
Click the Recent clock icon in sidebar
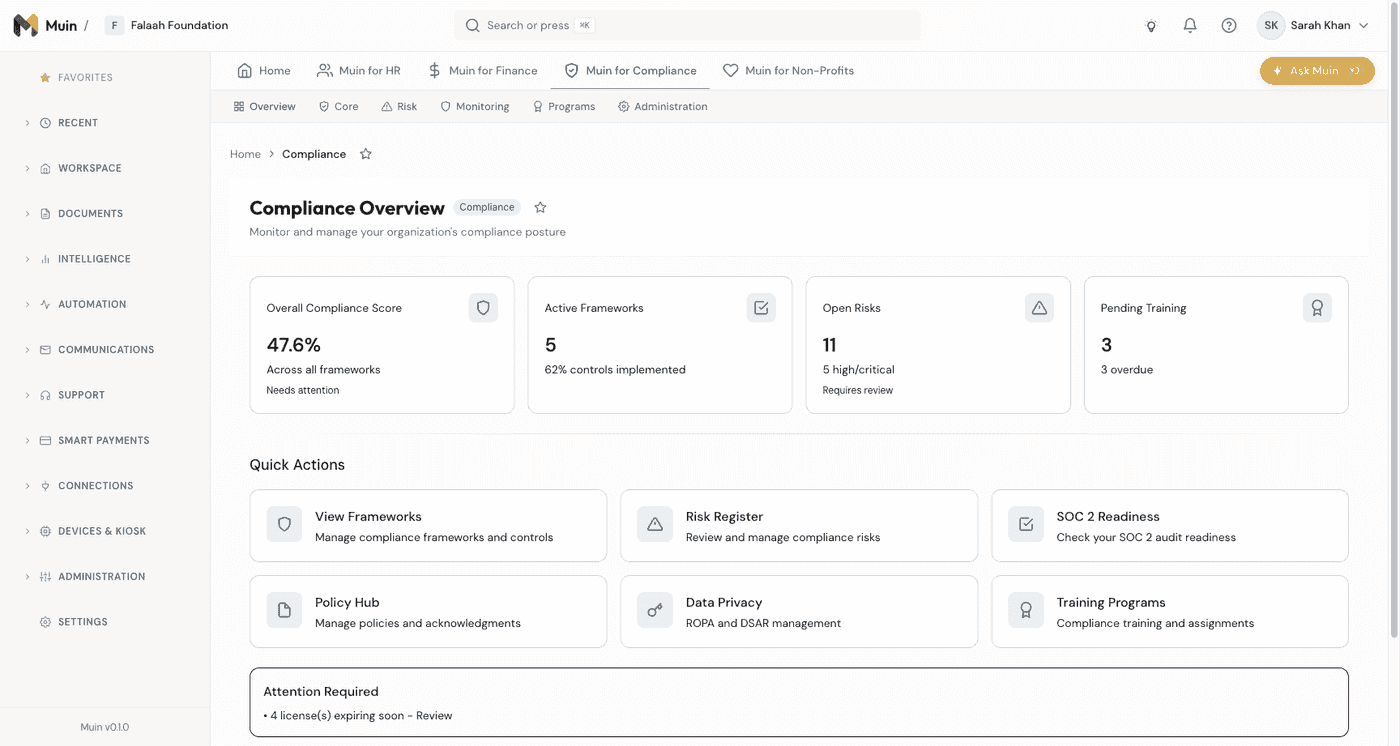click(x=45, y=123)
